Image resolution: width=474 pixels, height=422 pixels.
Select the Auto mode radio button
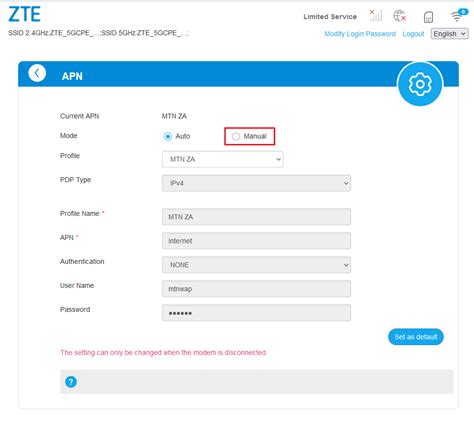tap(168, 136)
